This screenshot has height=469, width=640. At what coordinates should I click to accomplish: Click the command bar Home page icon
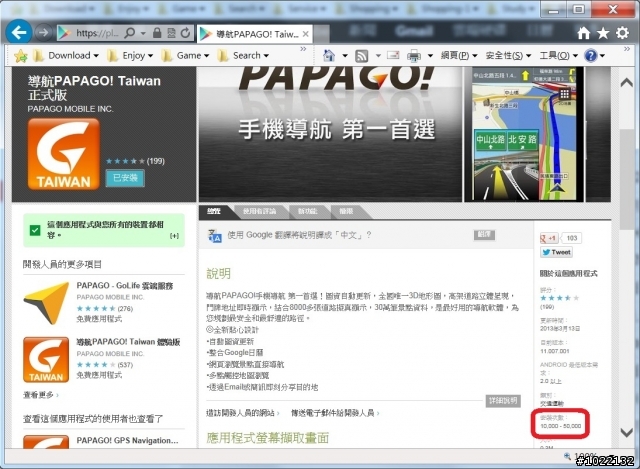[x=329, y=55]
